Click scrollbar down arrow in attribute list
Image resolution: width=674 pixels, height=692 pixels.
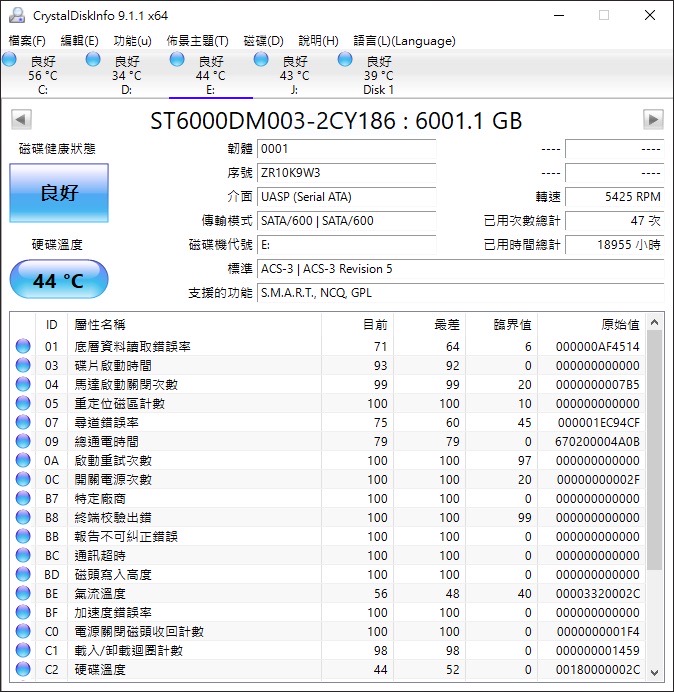(655, 672)
